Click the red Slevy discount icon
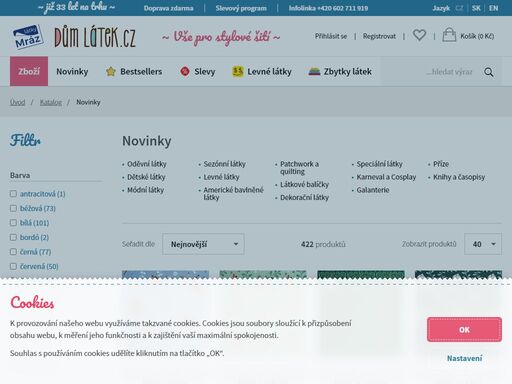This screenshot has width=512, height=384. tap(185, 71)
